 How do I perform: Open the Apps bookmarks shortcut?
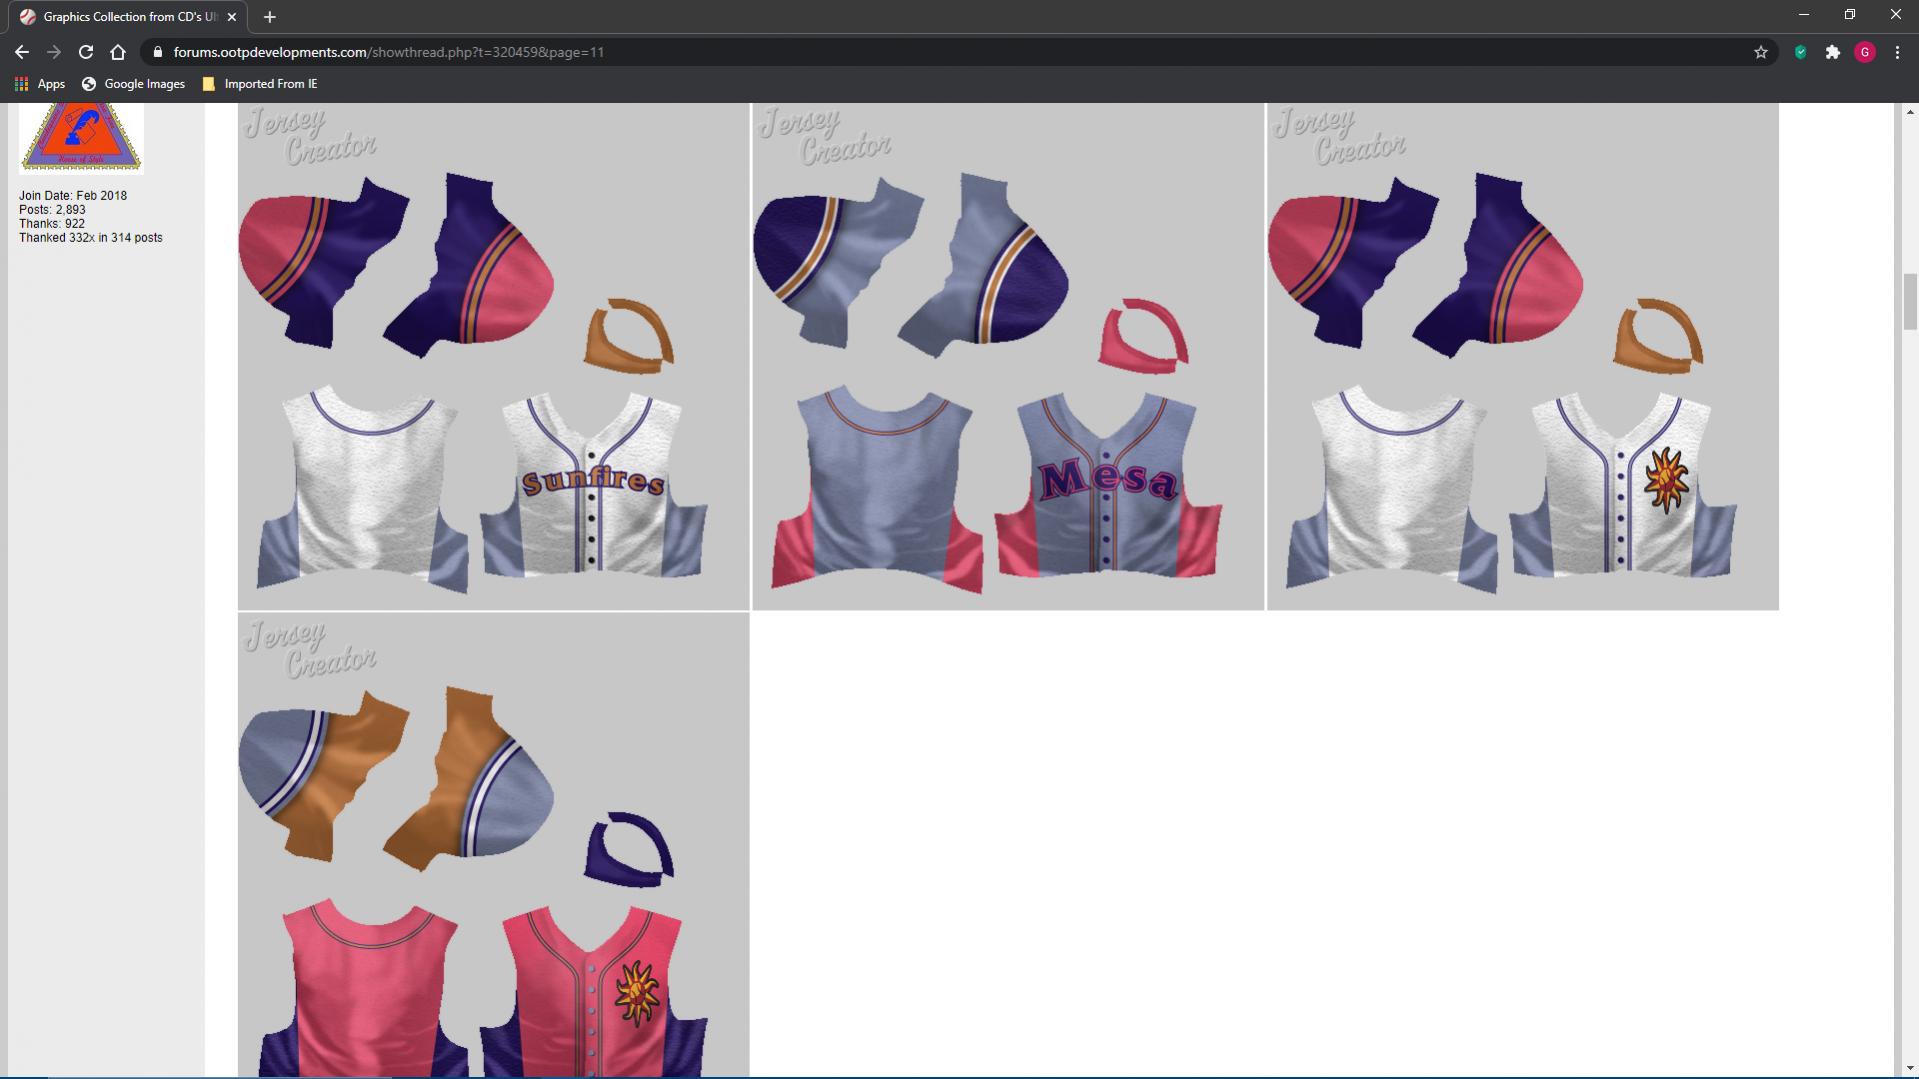click(x=40, y=84)
